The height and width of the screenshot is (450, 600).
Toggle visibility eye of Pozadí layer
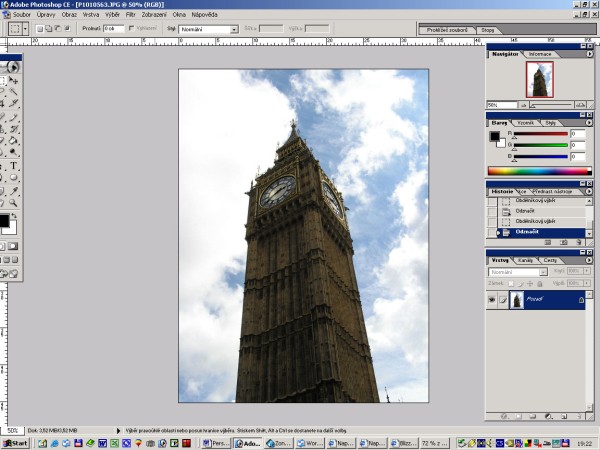(492, 300)
